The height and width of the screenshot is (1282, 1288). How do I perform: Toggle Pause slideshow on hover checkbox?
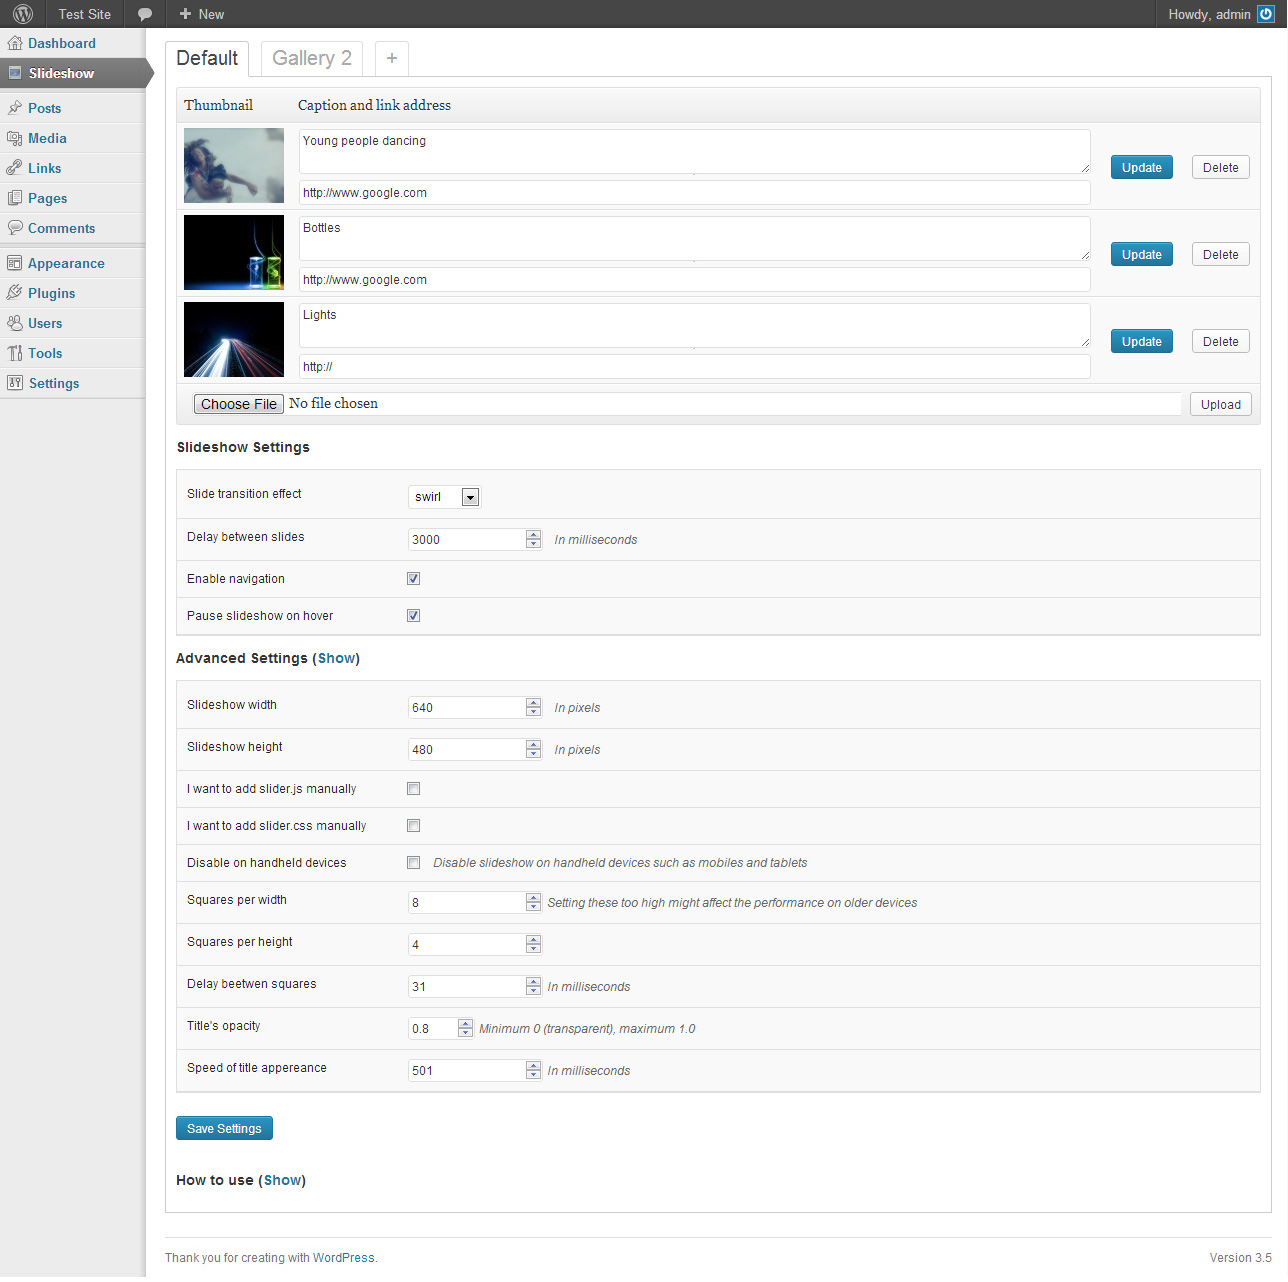[x=413, y=616]
